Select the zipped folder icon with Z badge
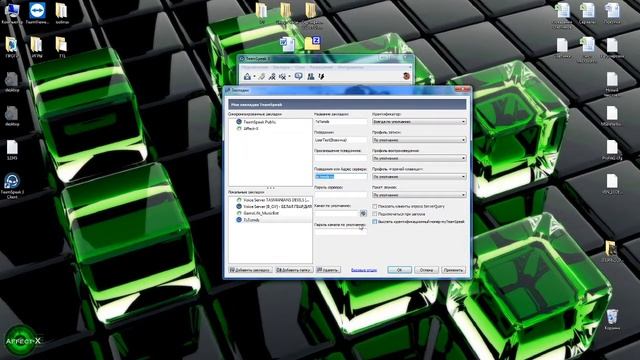 pyautogui.click(x=313, y=43)
